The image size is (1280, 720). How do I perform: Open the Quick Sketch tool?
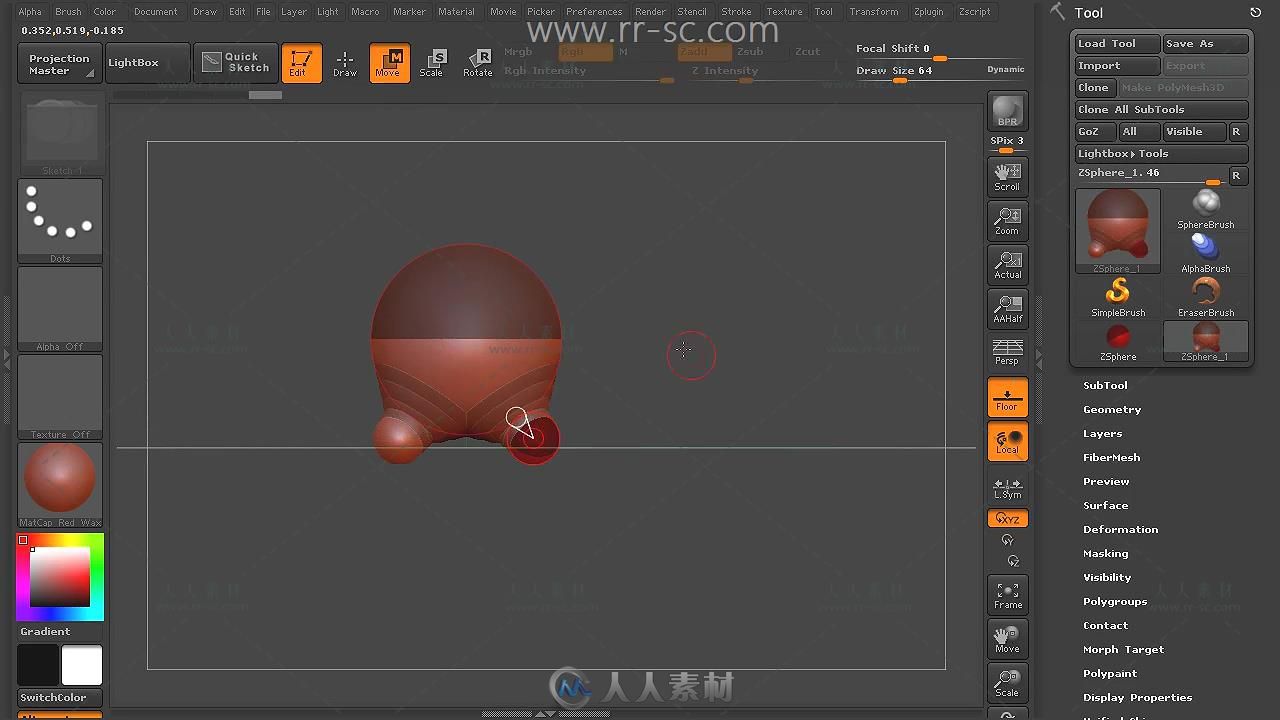point(236,63)
